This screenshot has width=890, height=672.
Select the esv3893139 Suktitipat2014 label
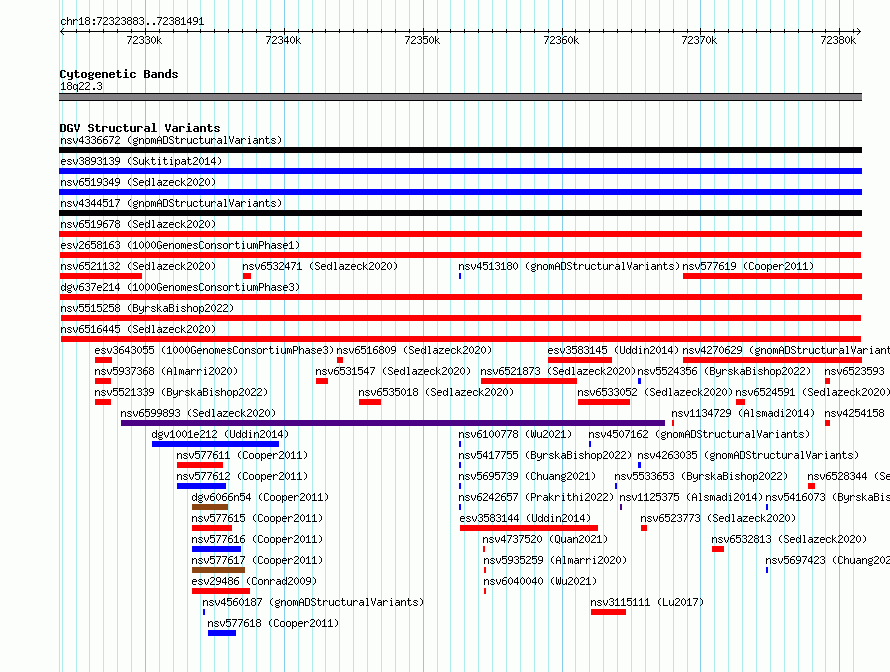point(141,161)
